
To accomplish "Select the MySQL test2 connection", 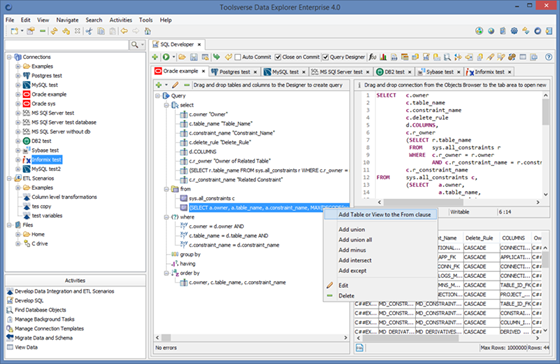I will pyautogui.click(x=46, y=169).
